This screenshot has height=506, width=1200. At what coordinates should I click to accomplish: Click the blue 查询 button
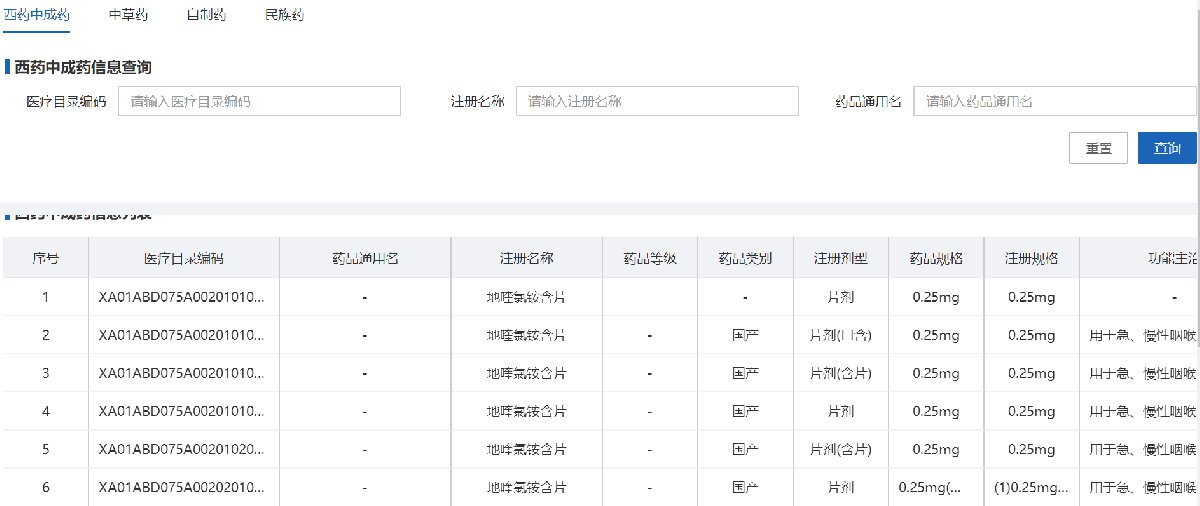pyautogui.click(x=1166, y=148)
